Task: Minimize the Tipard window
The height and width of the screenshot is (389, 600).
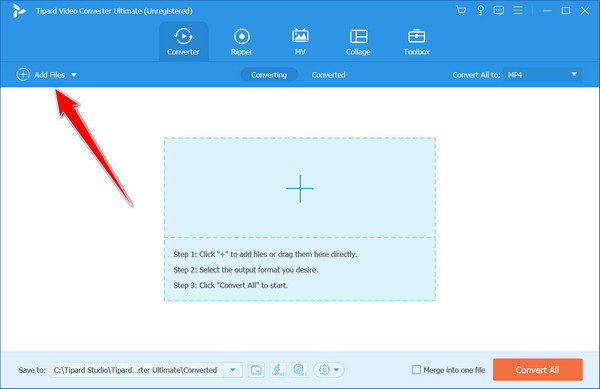Action: click(x=548, y=11)
